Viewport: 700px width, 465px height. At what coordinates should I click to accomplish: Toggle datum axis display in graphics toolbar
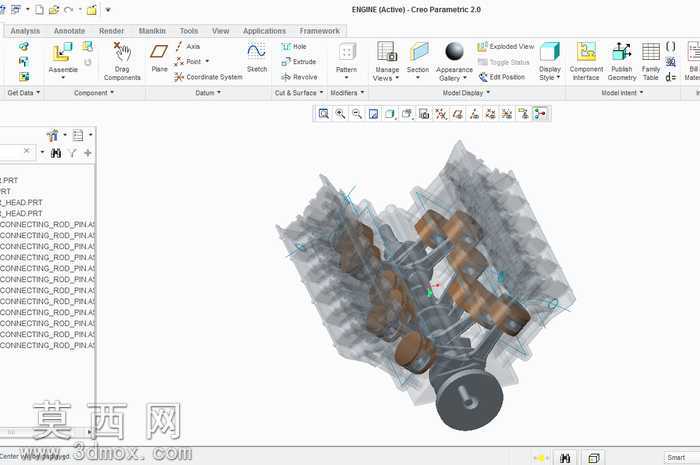tap(474, 114)
